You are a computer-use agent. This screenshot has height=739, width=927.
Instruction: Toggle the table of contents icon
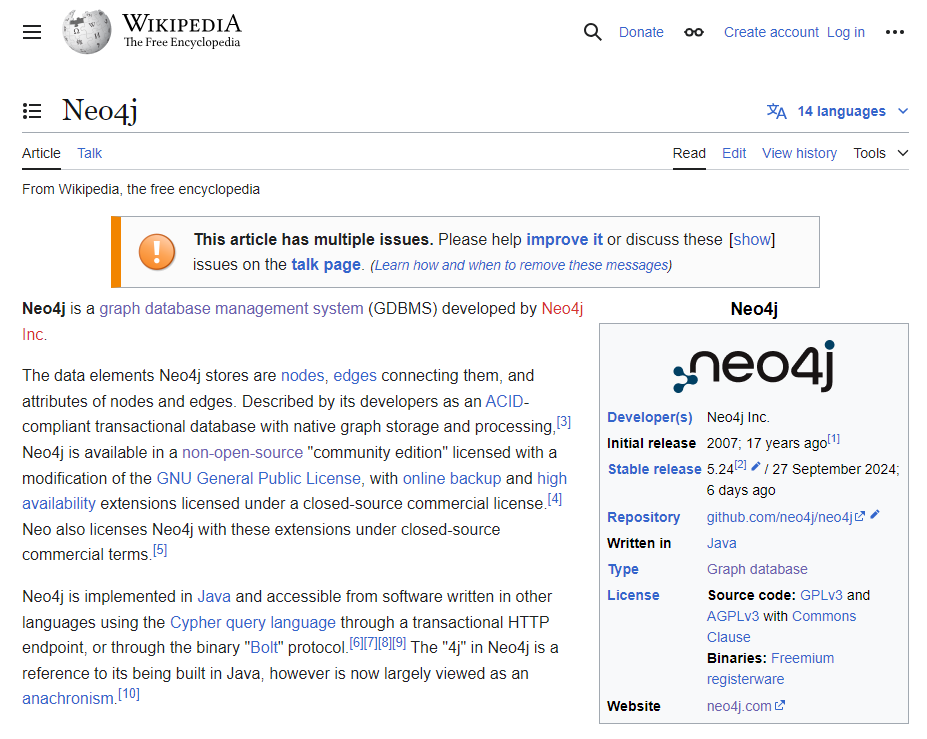click(32, 111)
